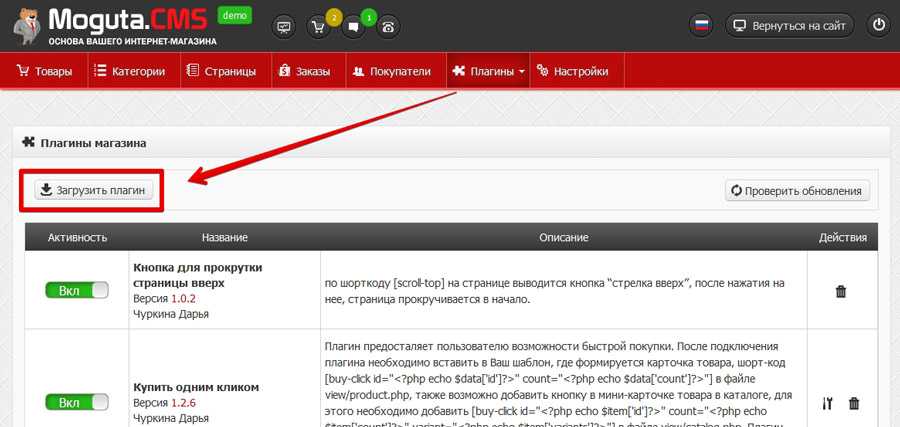Disable the Купить одним кликом plugin switch

click(x=76, y=403)
